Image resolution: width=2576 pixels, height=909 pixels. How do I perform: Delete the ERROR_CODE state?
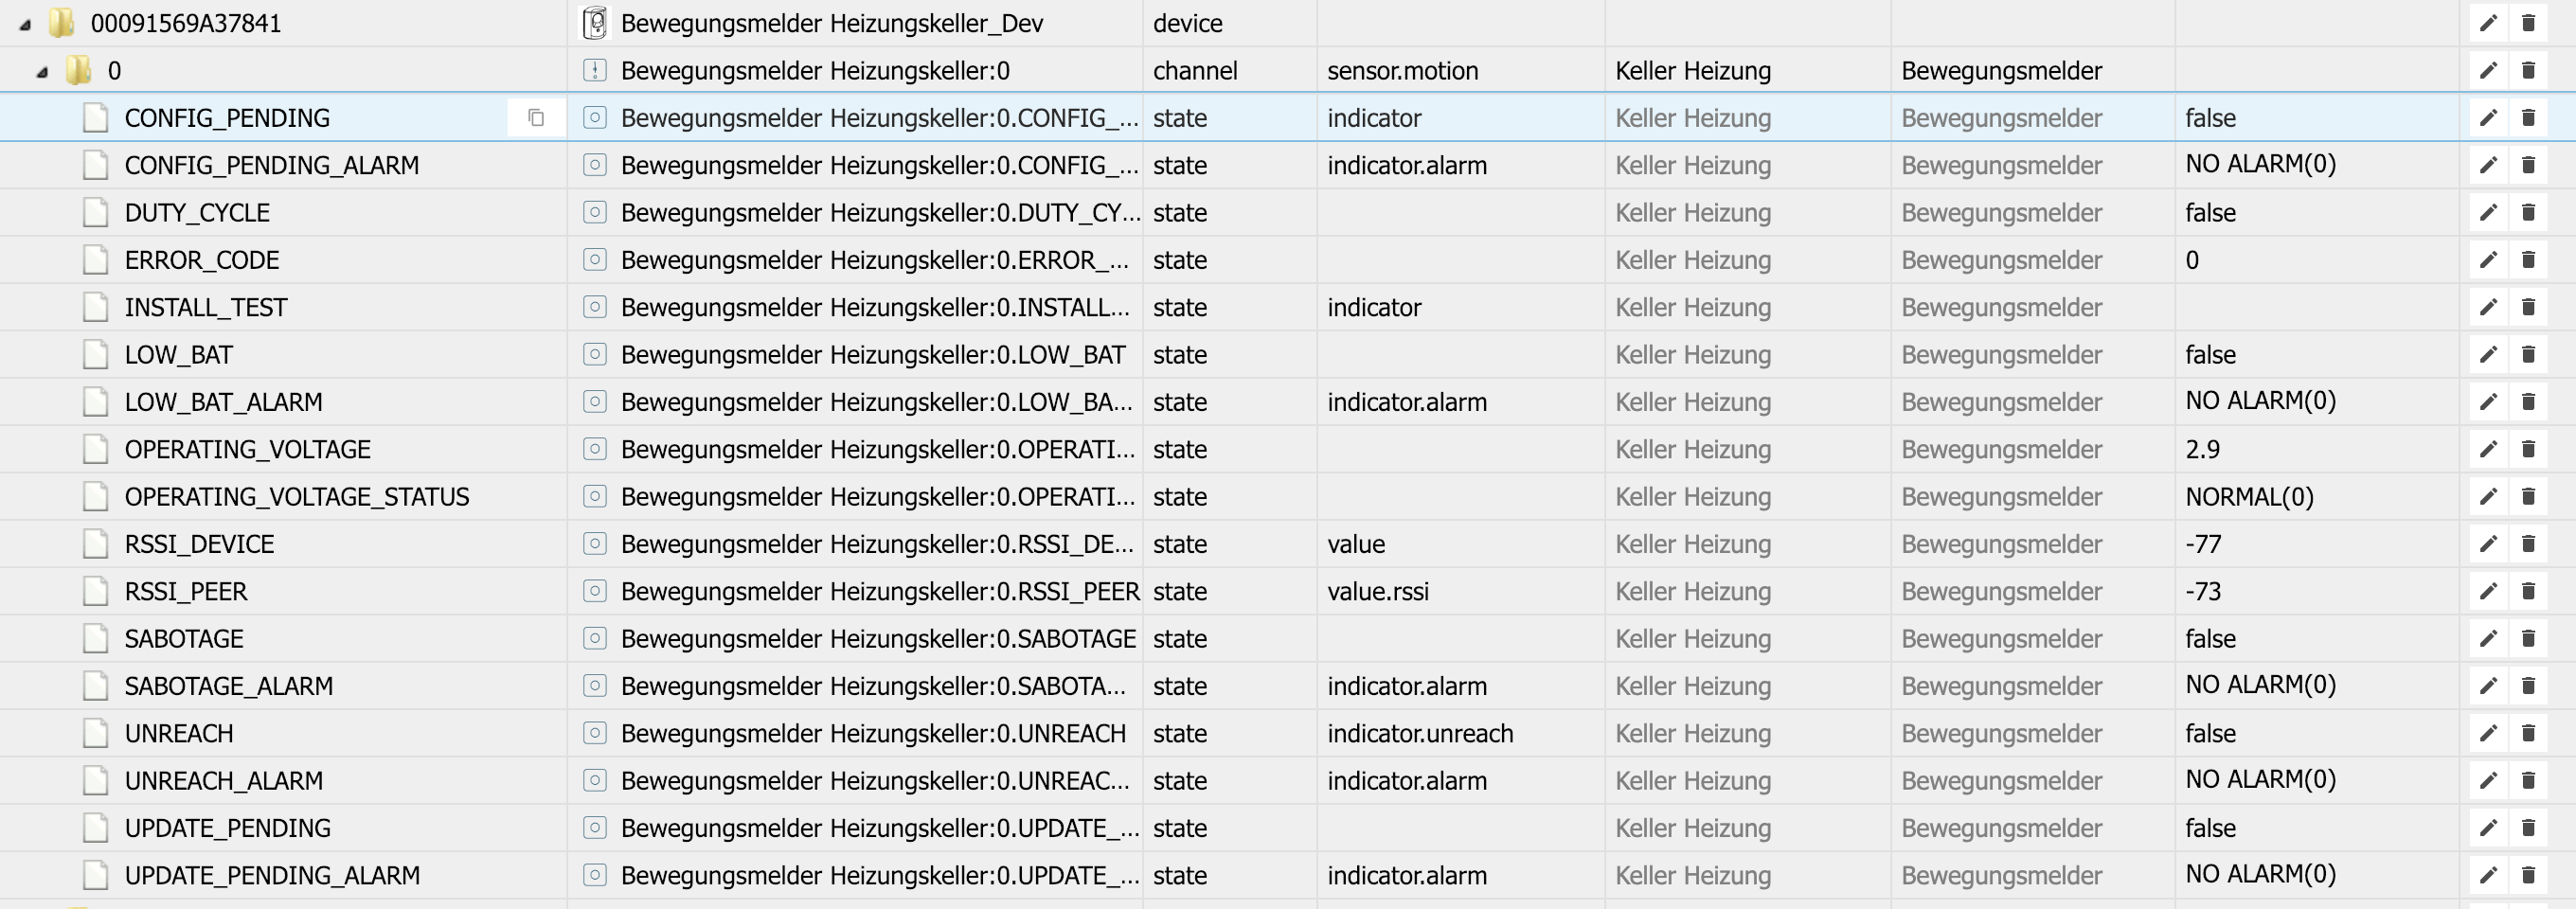[x=2528, y=260]
